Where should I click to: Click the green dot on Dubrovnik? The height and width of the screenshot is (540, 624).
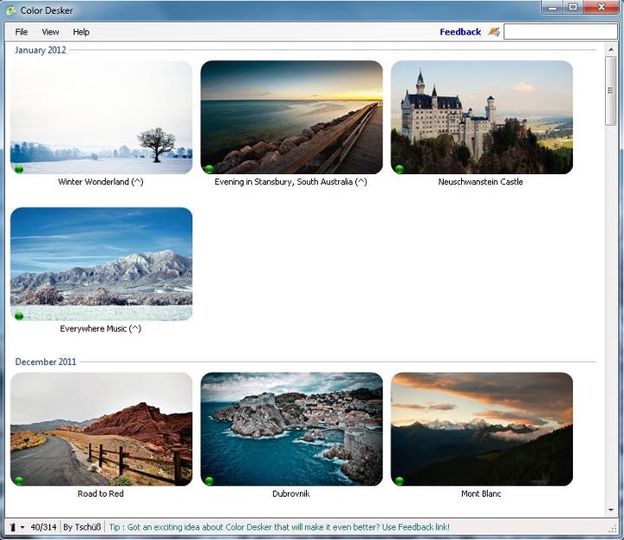[x=209, y=481]
